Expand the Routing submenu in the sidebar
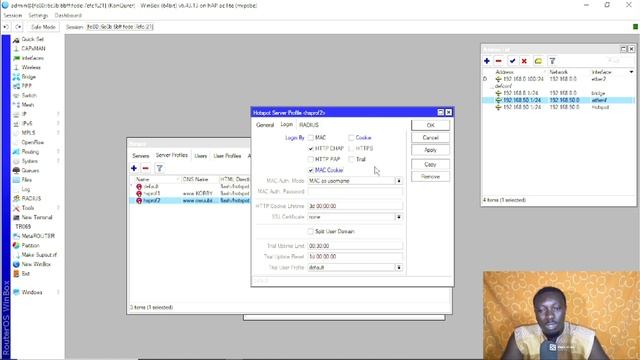The image size is (640, 360). coord(58,152)
